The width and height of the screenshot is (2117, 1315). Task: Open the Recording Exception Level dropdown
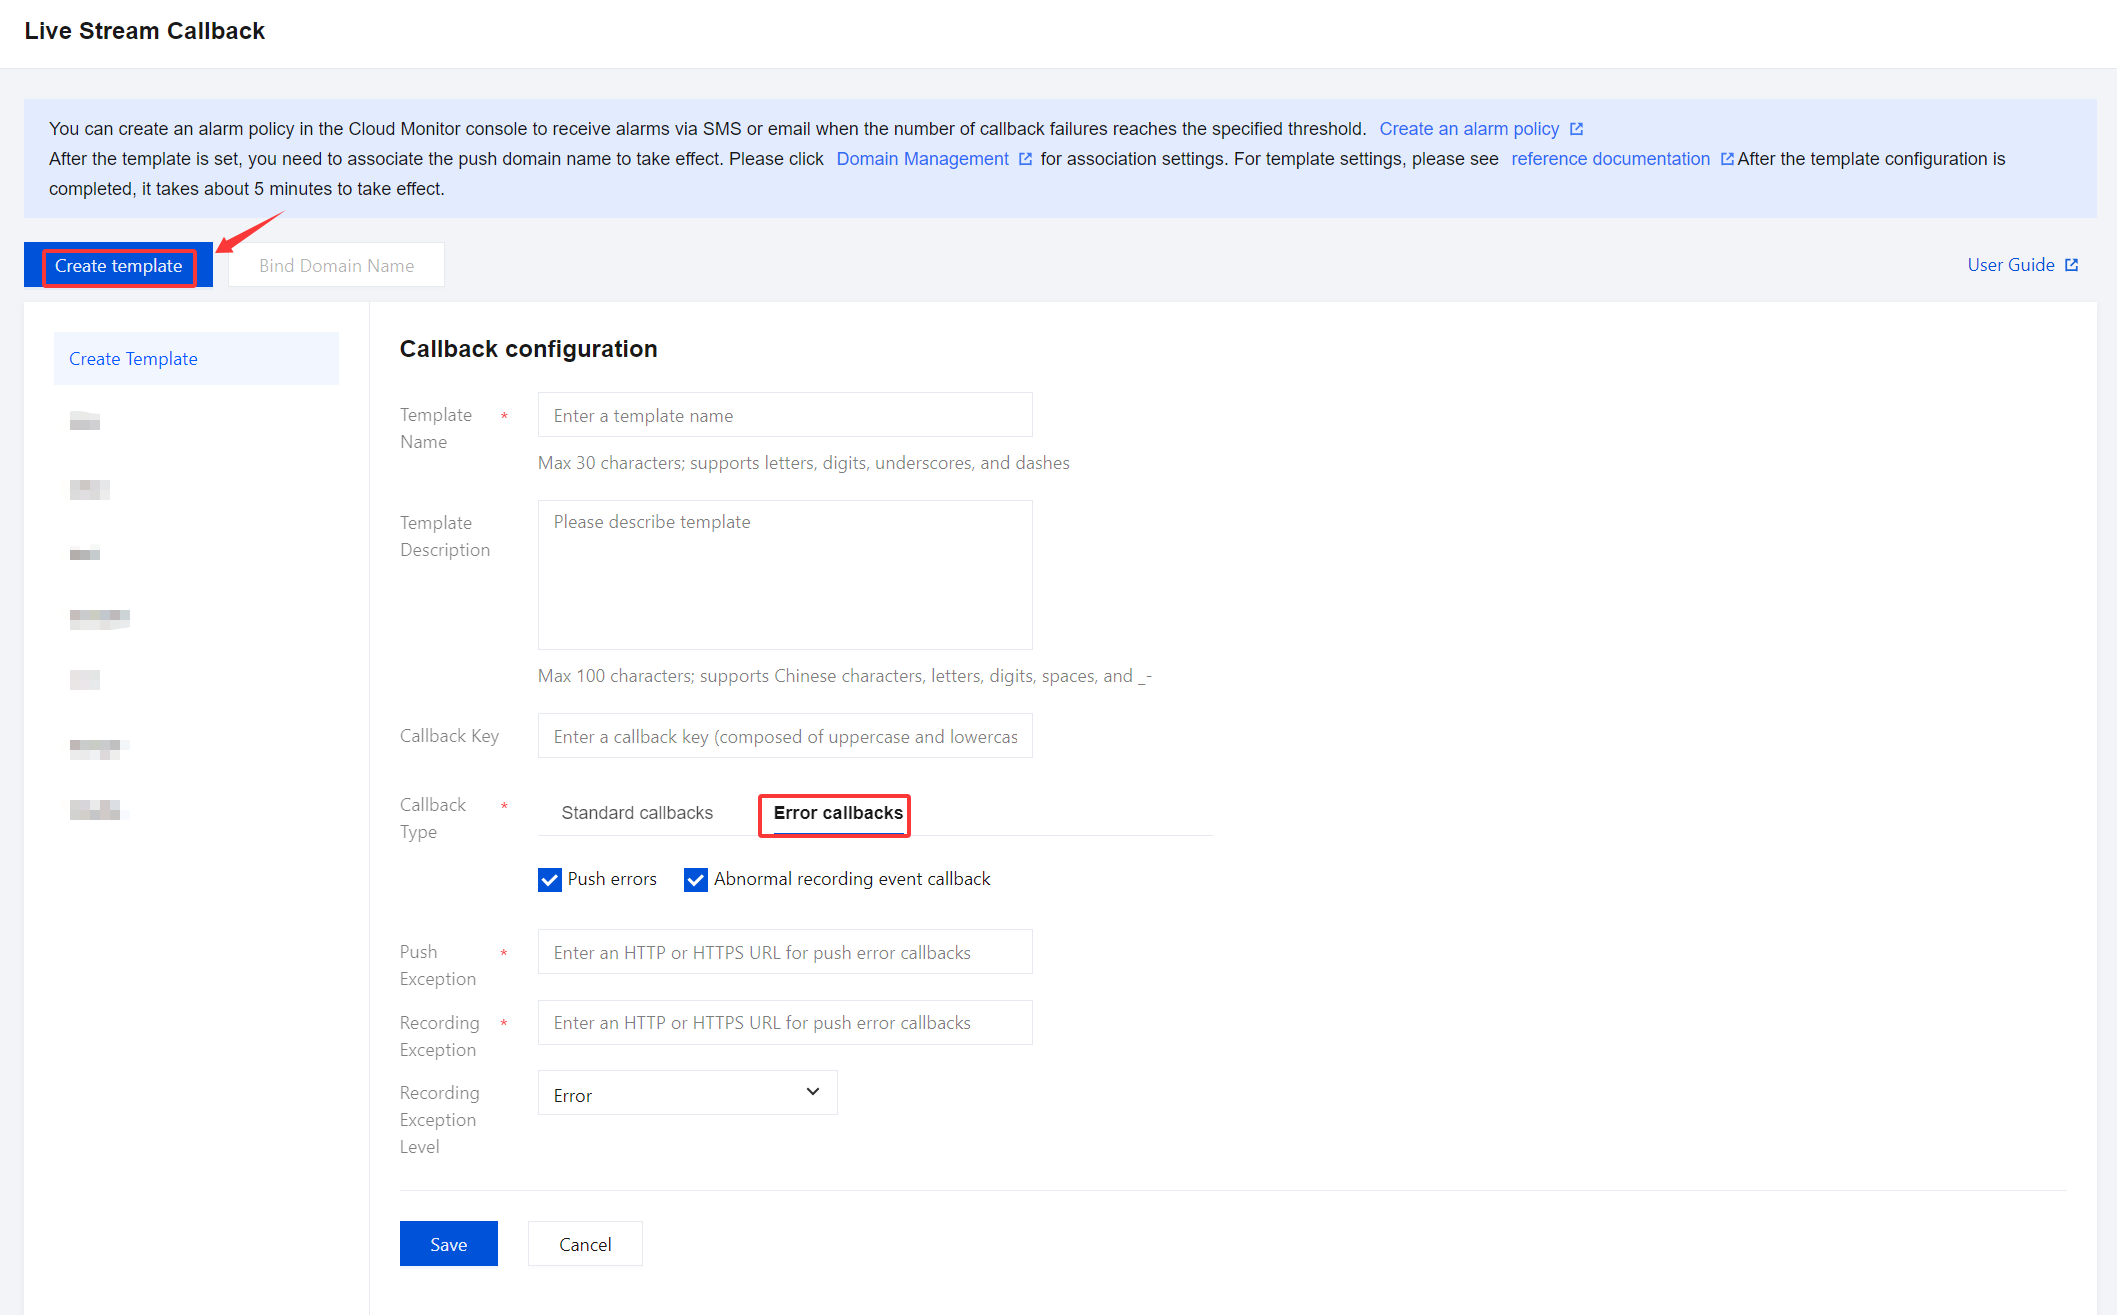687,1093
